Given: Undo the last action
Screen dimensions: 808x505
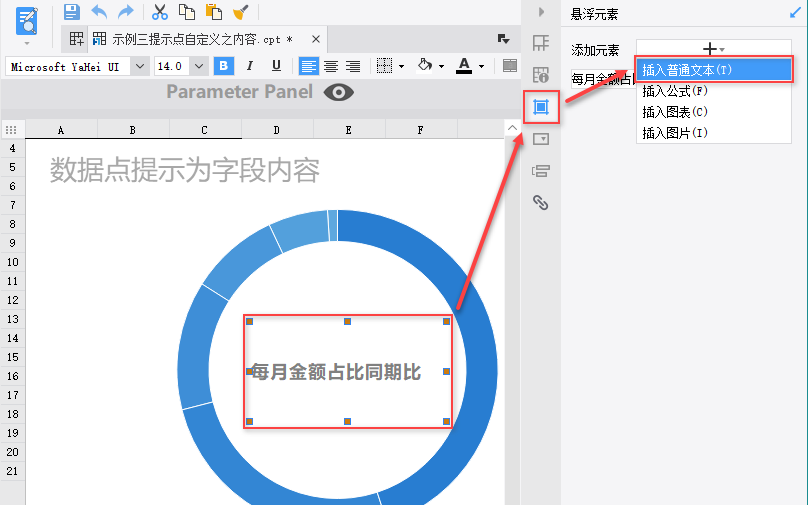Looking at the screenshot, I should pyautogui.click(x=99, y=11).
